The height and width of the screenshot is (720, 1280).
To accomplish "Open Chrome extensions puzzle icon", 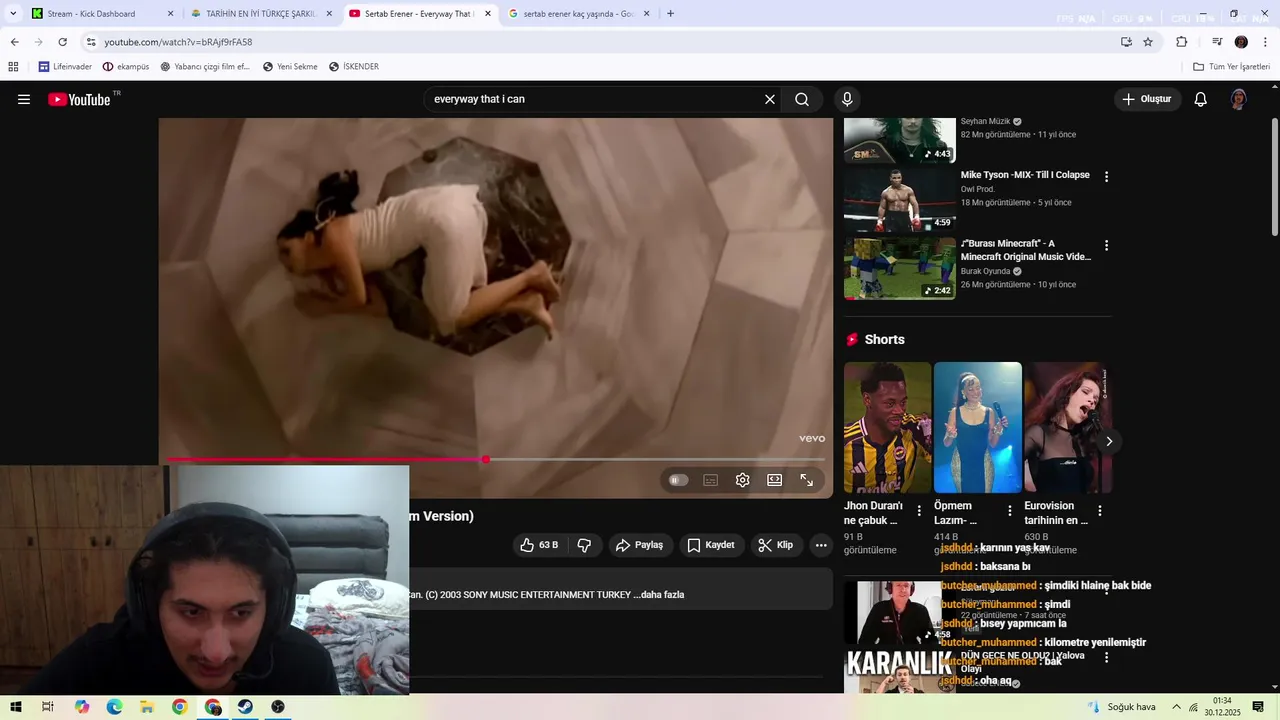I will coord(1181,42).
